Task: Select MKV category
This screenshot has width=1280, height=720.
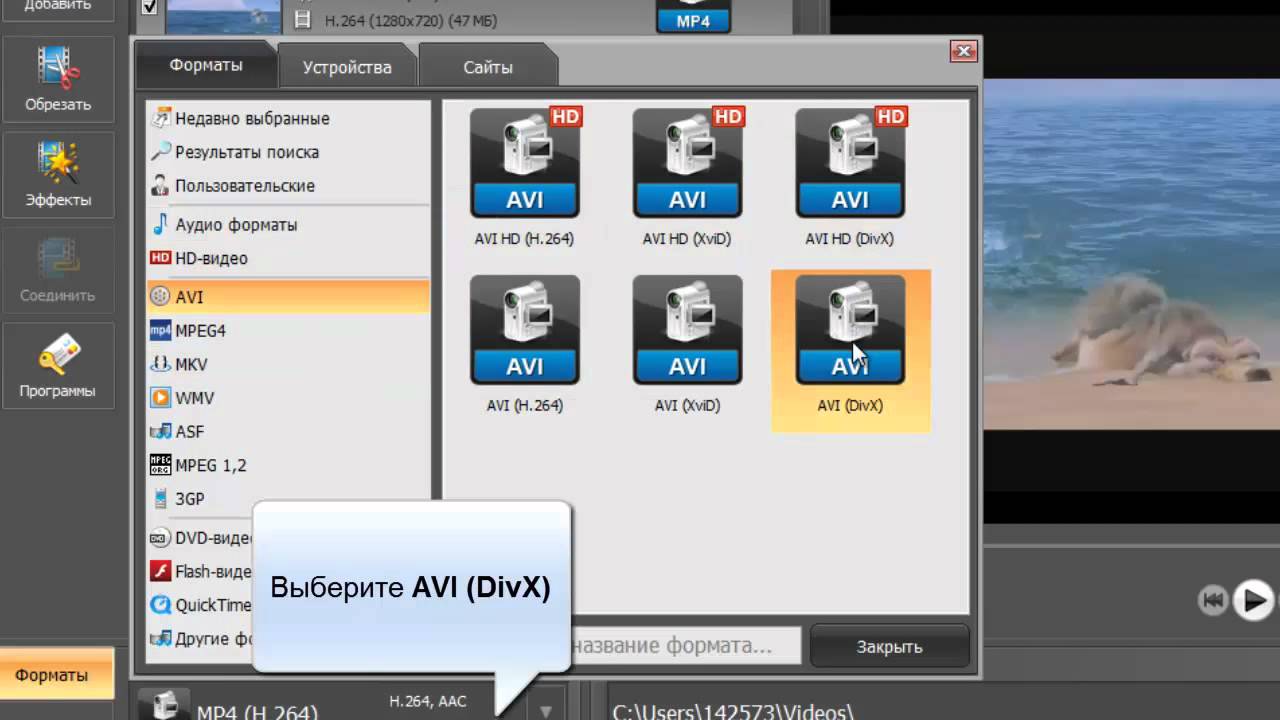Action: 289,365
